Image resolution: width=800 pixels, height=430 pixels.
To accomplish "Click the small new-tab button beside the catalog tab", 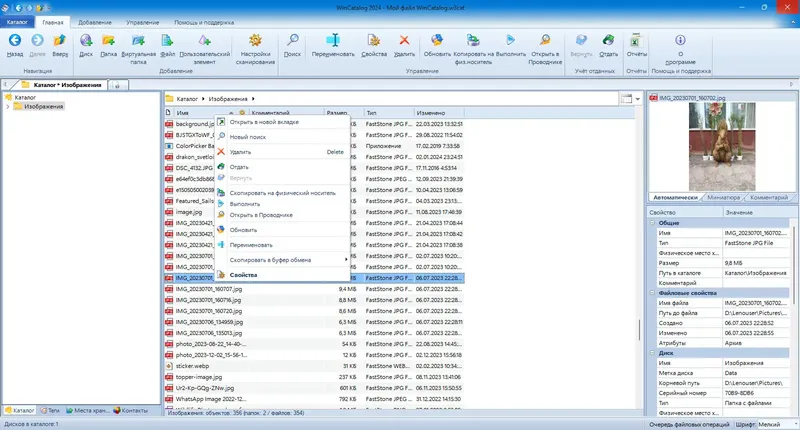I will click(x=117, y=85).
